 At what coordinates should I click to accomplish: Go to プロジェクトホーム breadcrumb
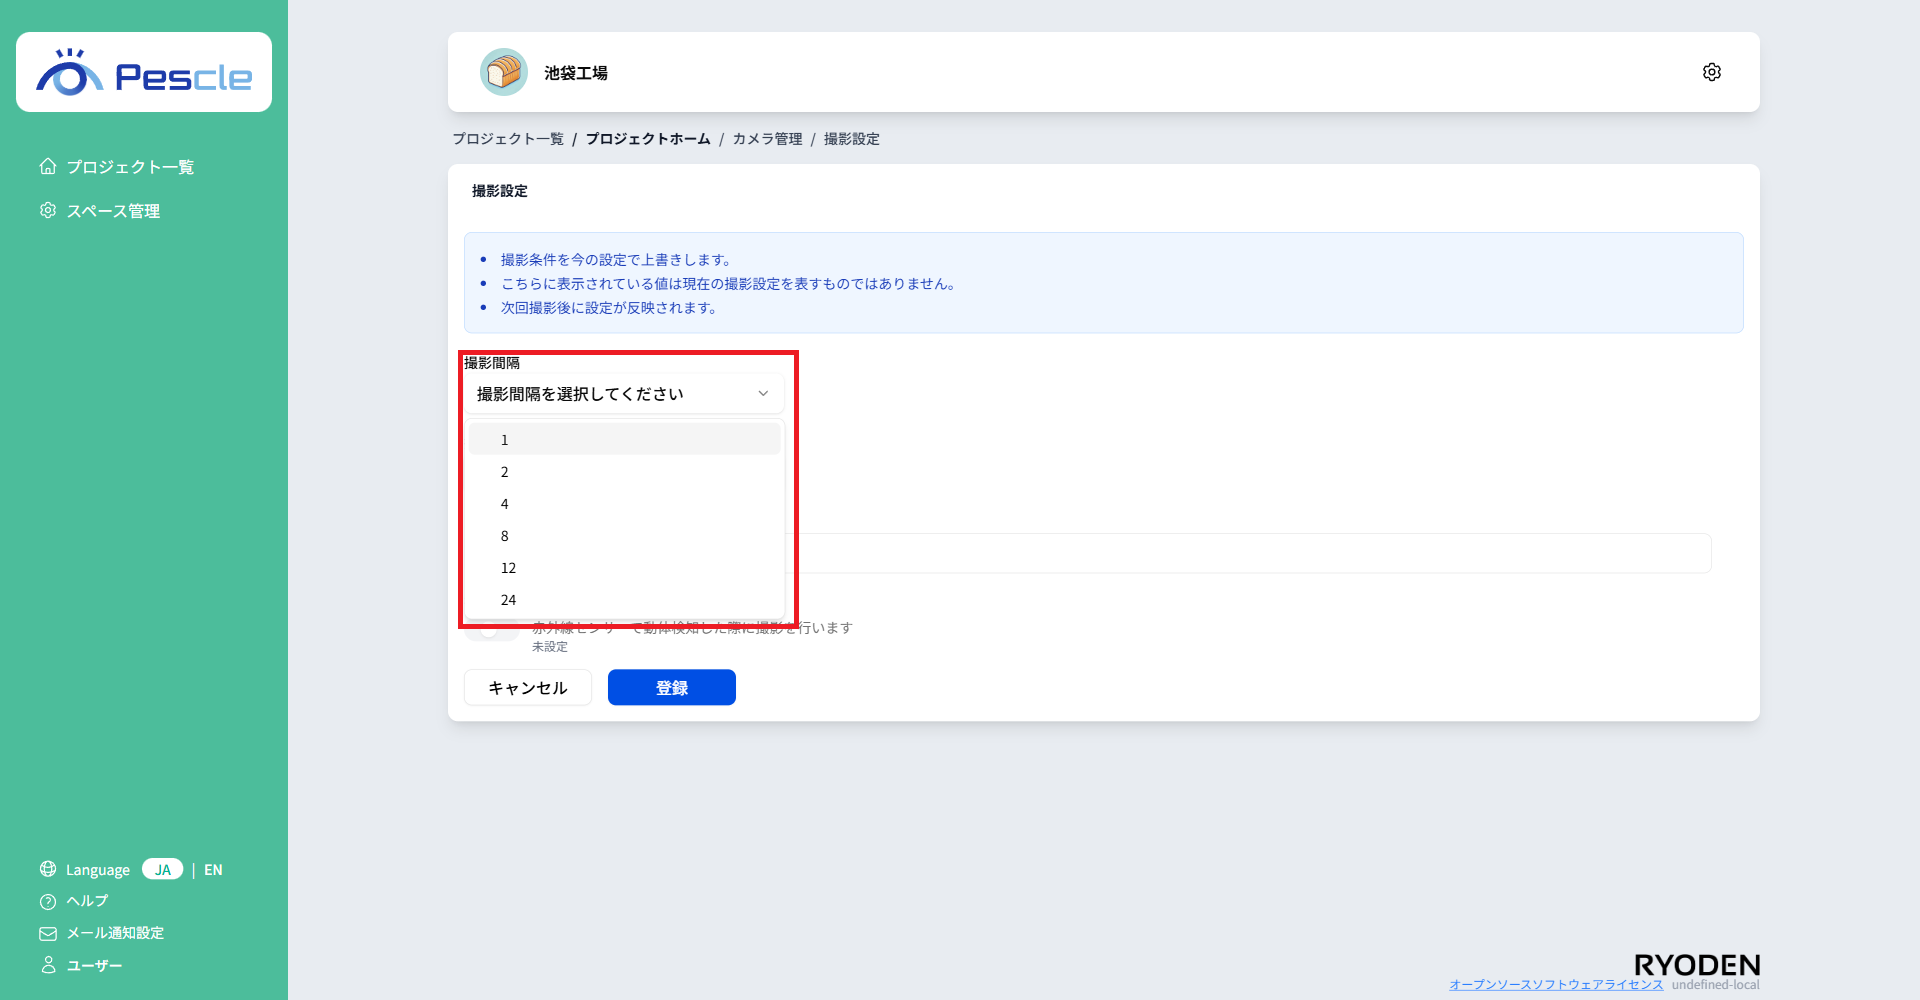648,139
